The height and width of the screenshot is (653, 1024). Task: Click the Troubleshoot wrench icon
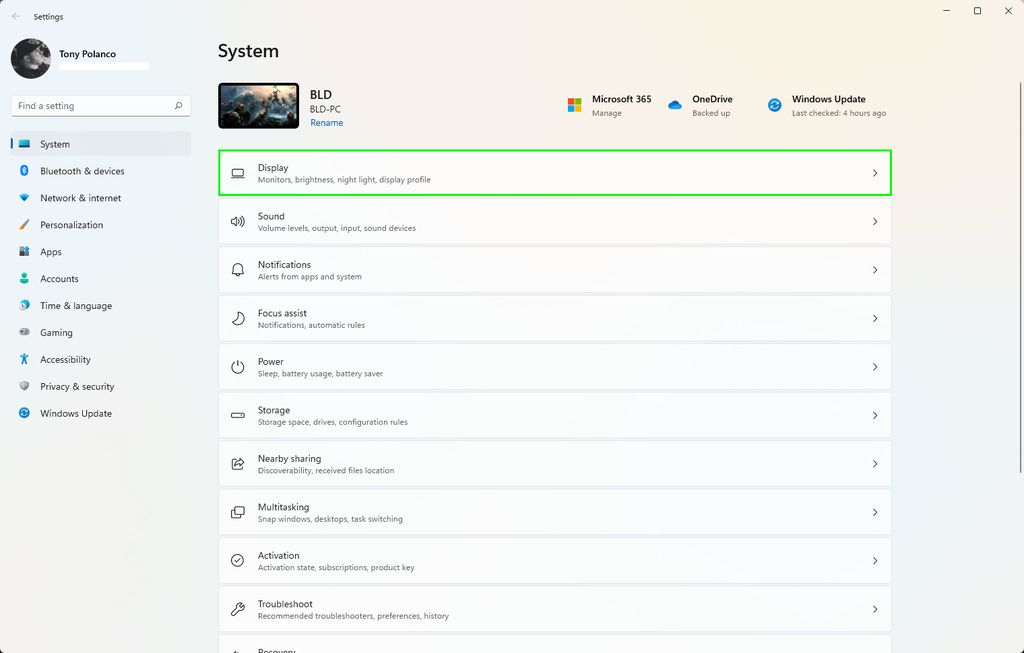[x=238, y=609]
